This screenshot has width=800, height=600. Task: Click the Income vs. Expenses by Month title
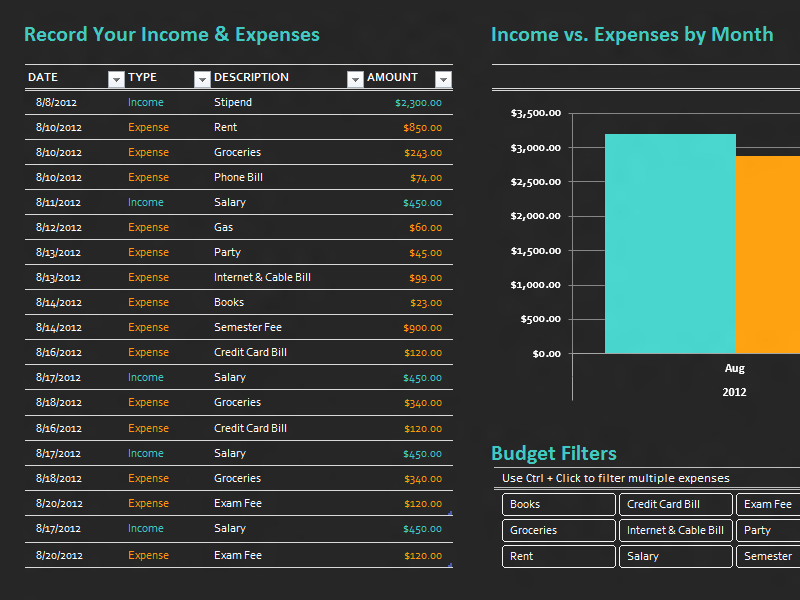(632, 34)
